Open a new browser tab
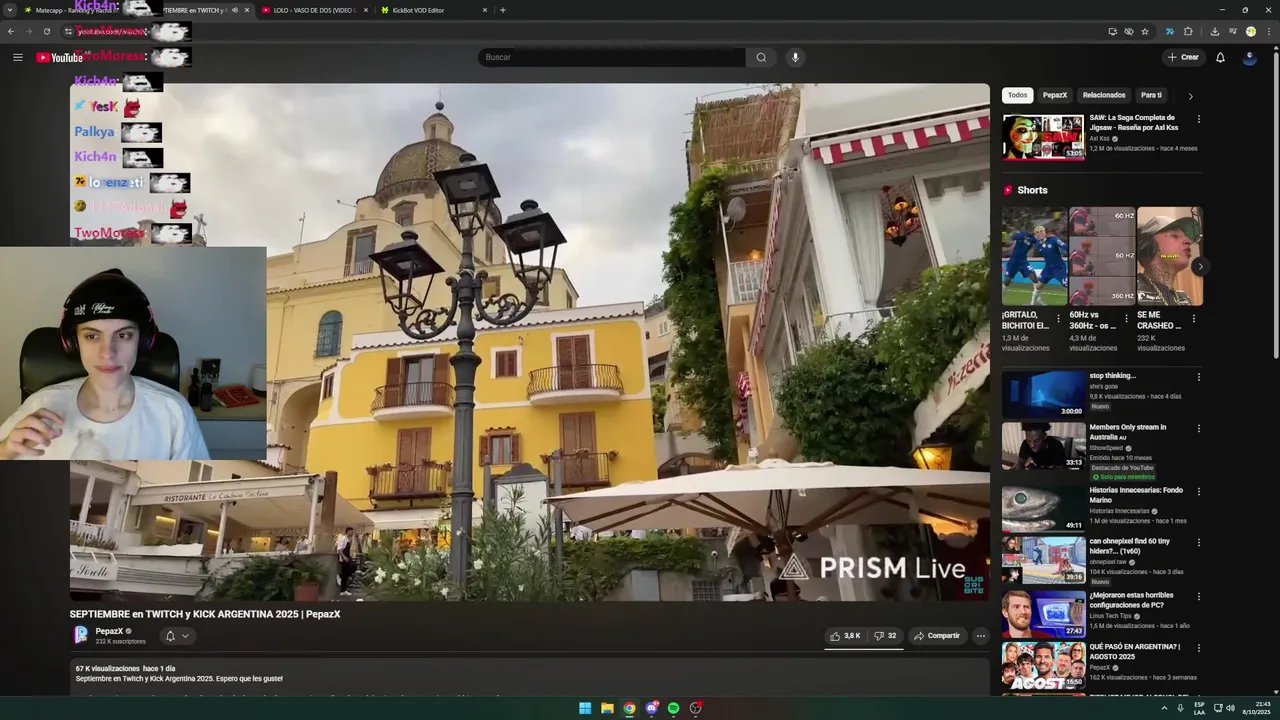 click(502, 10)
